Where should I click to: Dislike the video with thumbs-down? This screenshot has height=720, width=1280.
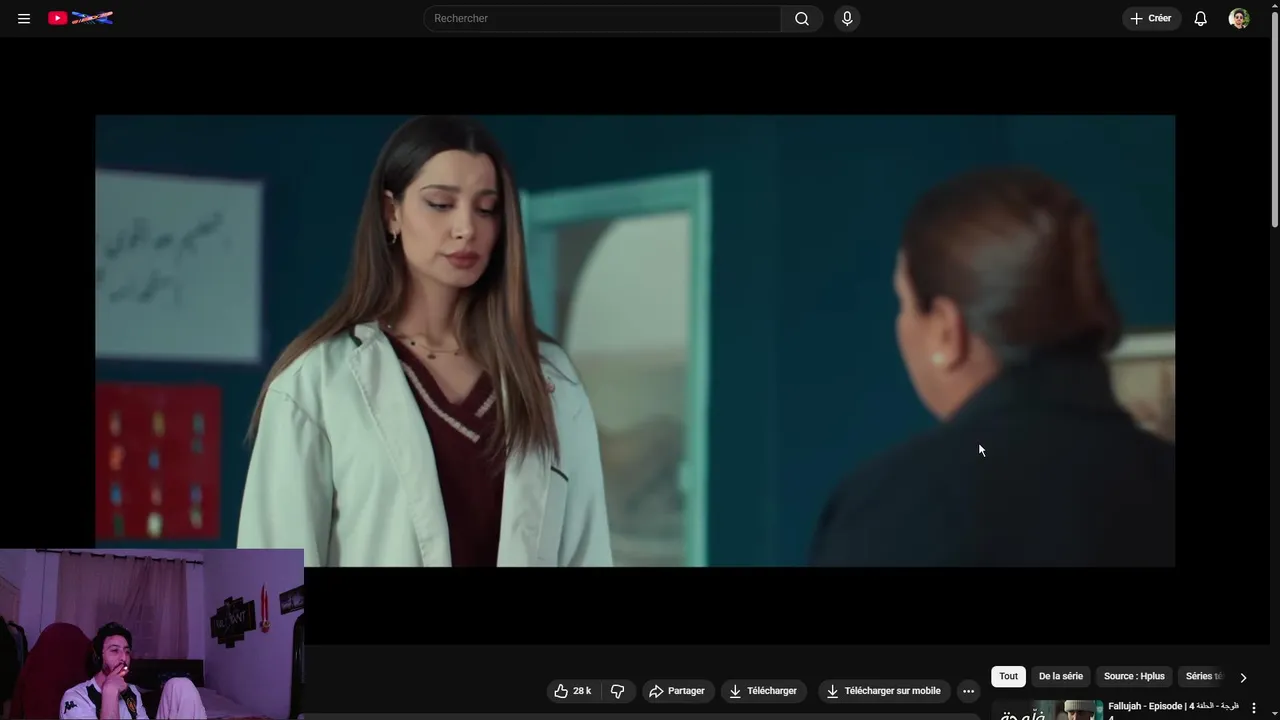618,691
